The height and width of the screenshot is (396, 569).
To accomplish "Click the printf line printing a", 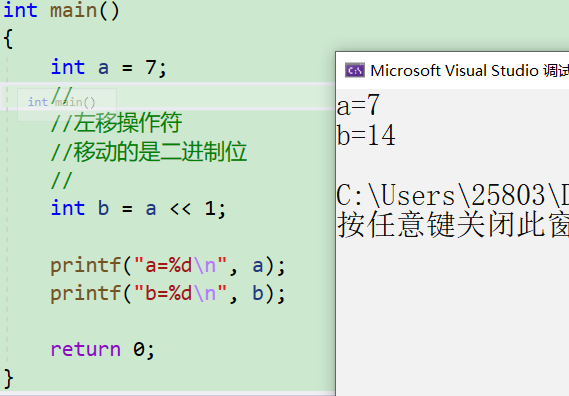I will click(x=168, y=266).
